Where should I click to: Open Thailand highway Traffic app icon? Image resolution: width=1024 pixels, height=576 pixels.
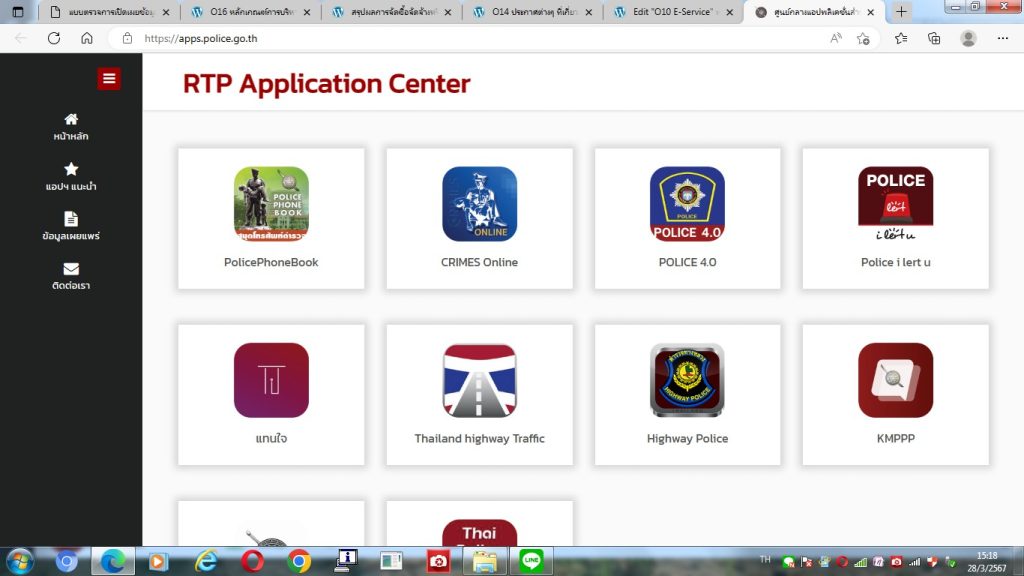pos(480,380)
